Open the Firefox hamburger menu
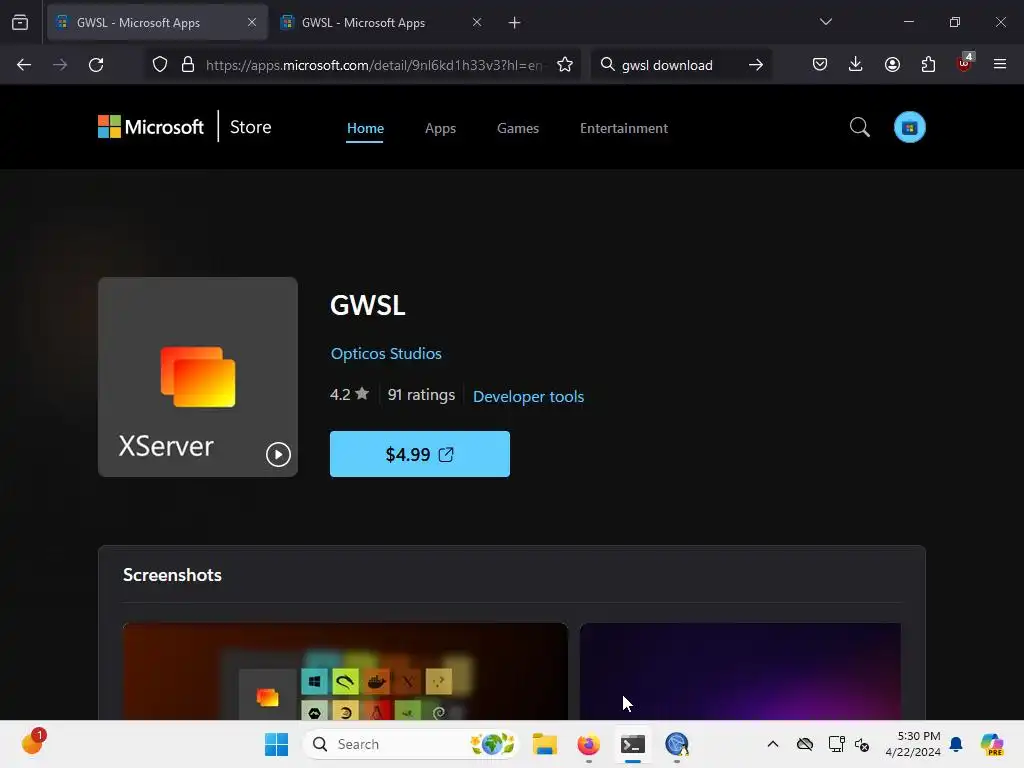Viewport: 1024px width, 768px height. click(1000, 65)
